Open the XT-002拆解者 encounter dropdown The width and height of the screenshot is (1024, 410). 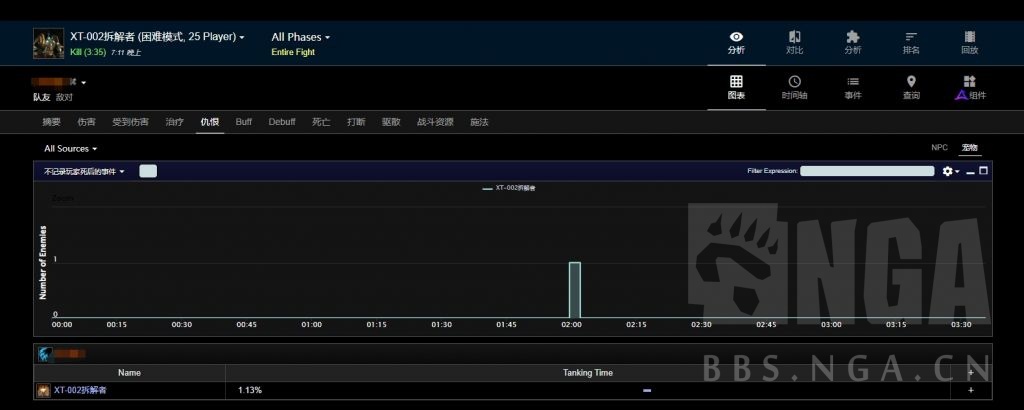157,37
